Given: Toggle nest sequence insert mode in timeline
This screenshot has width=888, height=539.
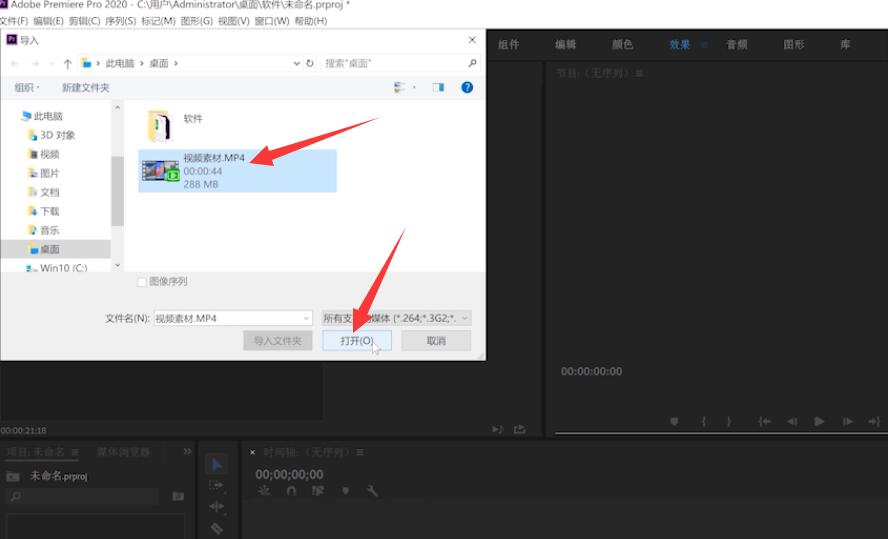Looking at the screenshot, I should tap(264, 491).
